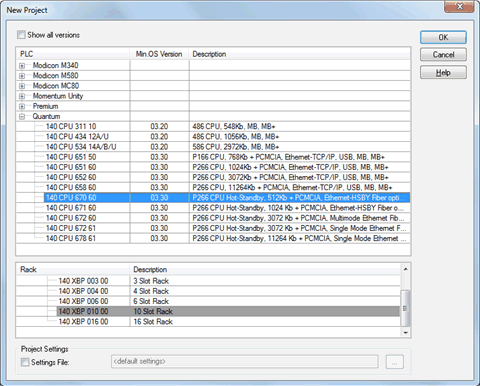Click the 'P266 CPU, 11264Kb + PCMCIA' description
The width and height of the screenshot is (480, 386).
click(x=292, y=187)
